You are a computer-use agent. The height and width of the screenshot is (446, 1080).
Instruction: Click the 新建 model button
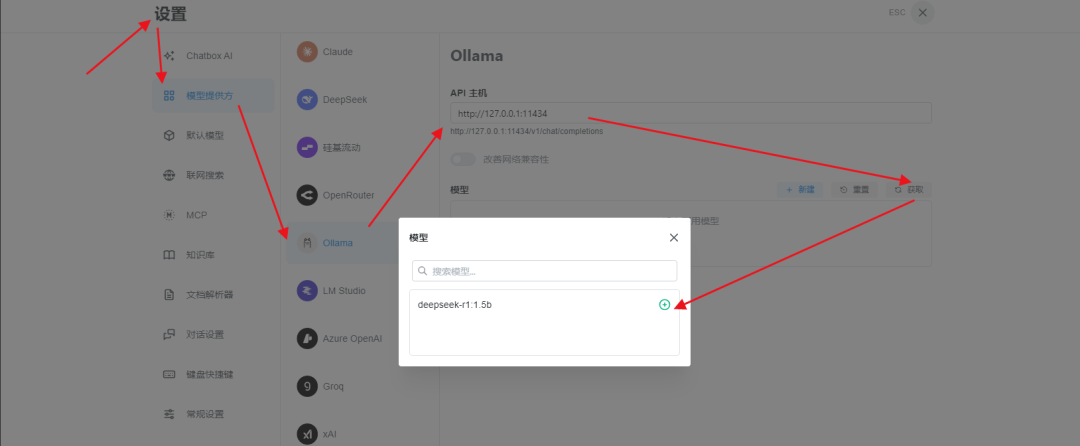tap(800, 189)
